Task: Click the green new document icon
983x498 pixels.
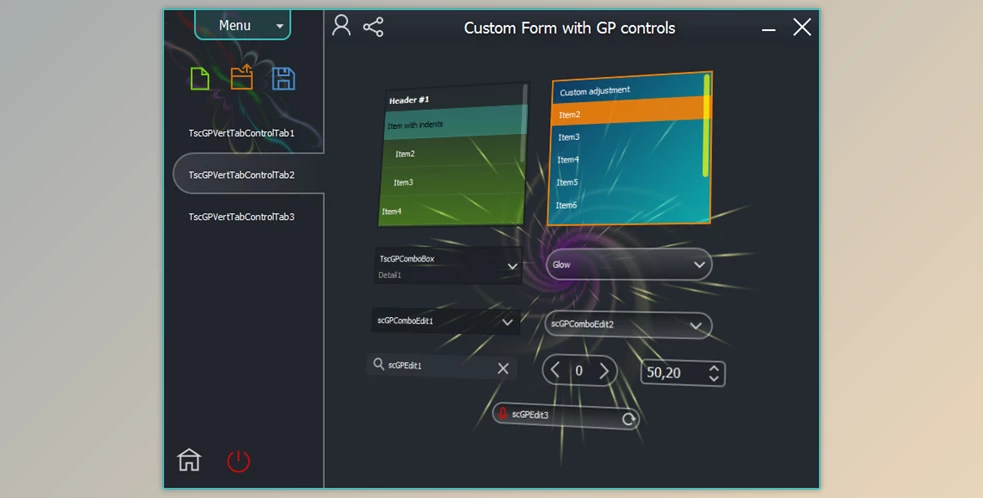Action: tap(199, 78)
